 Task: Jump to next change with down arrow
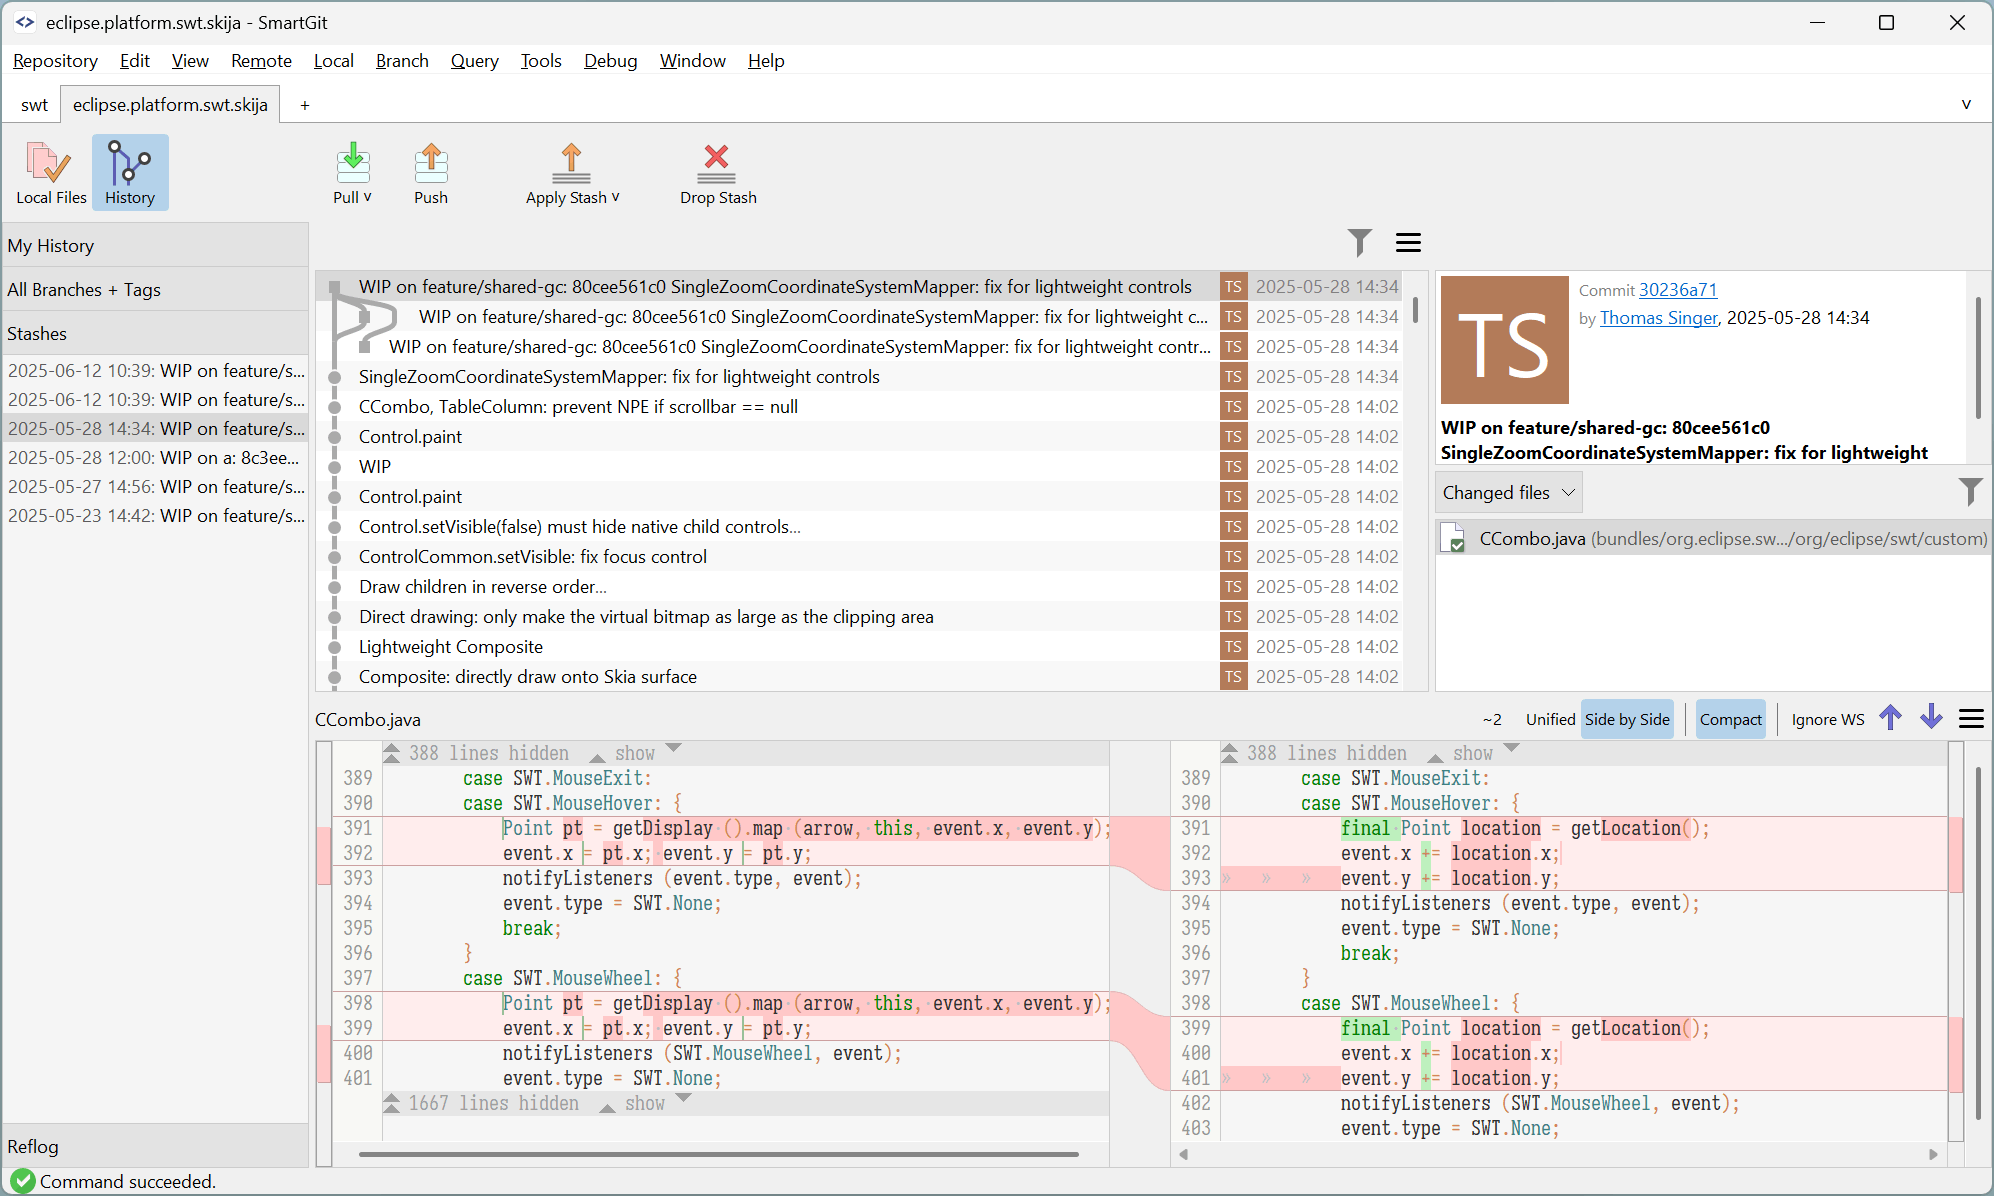[x=1931, y=718]
